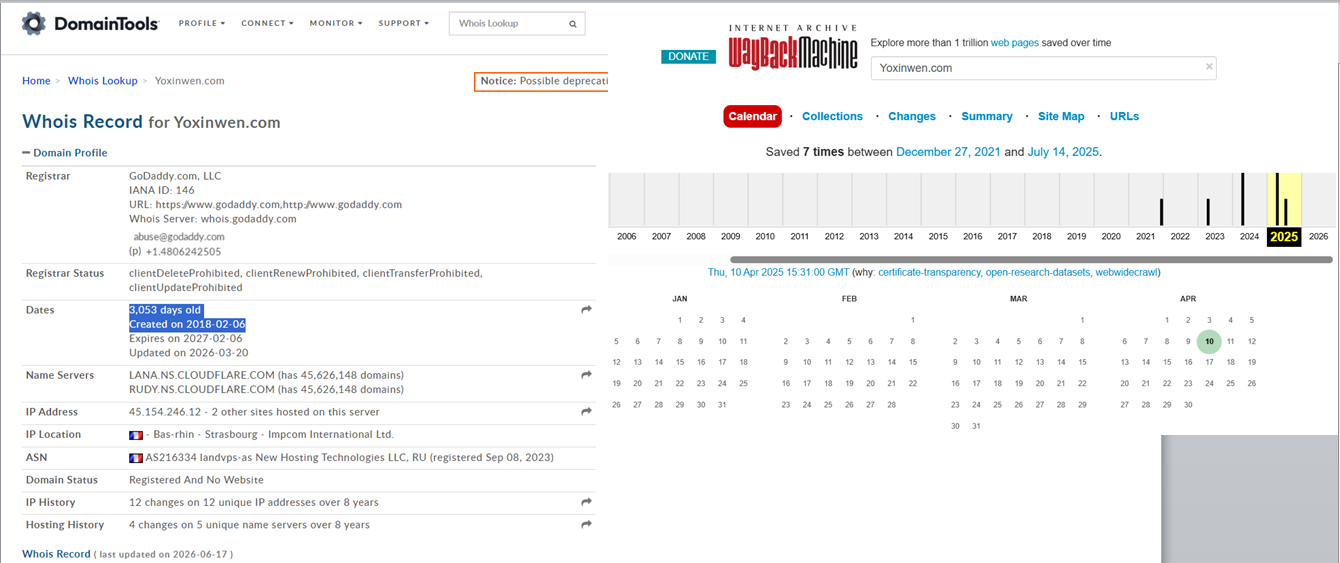1340x563 pixels.
Task: Click the share arrow in IP Address row
Action: pyautogui.click(x=586, y=411)
